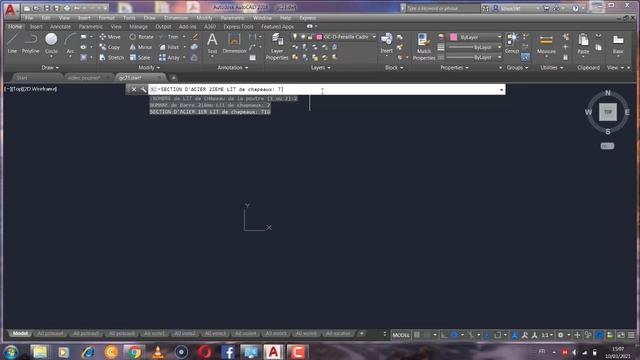Click the viewport label Top 2D Wireframe
Viewport: 640px width, 360px height.
point(31,89)
